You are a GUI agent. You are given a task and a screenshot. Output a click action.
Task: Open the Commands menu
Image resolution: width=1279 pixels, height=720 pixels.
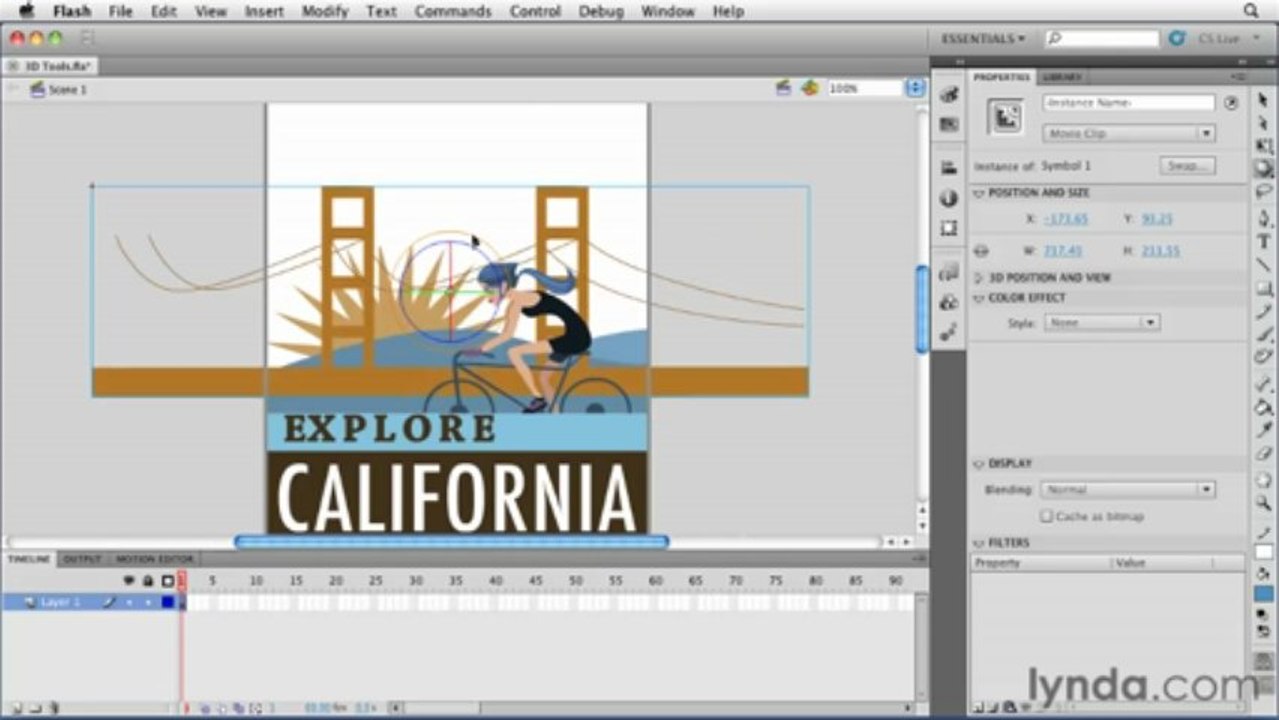point(453,11)
